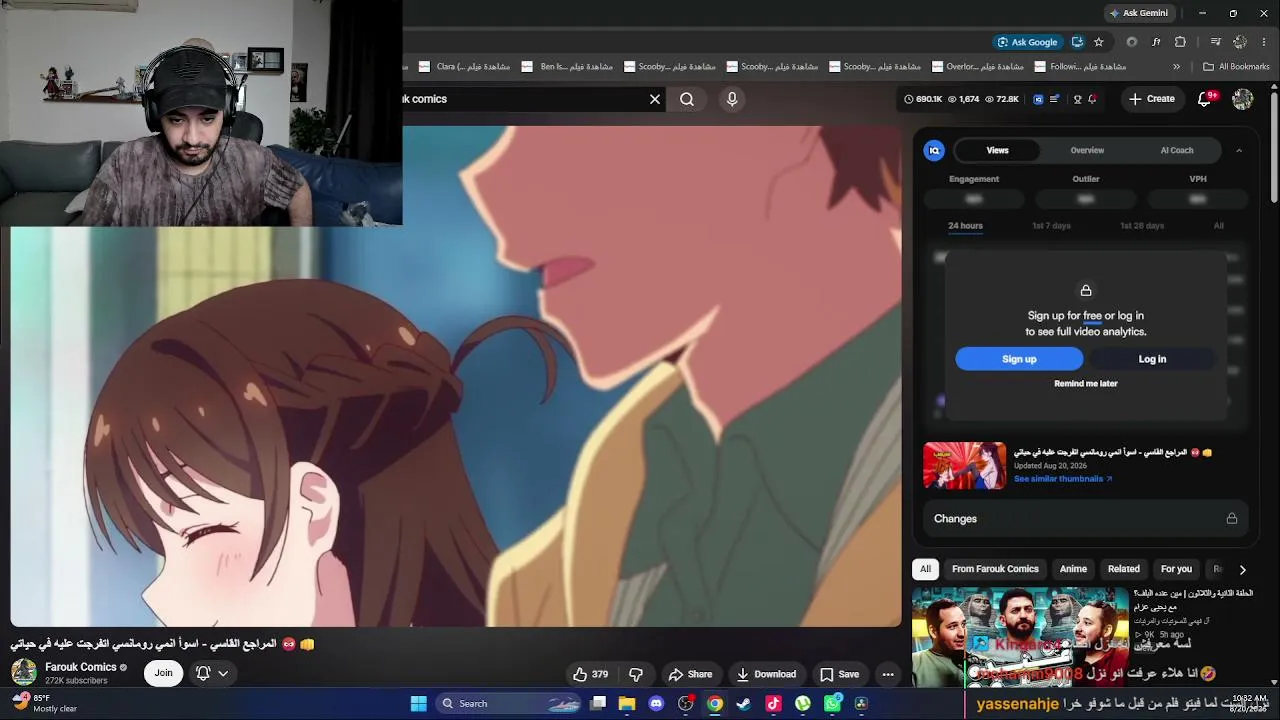Open Steam from the taskbar
The height and width of the screenshot is (720, 1280).
tap(744, 704)
